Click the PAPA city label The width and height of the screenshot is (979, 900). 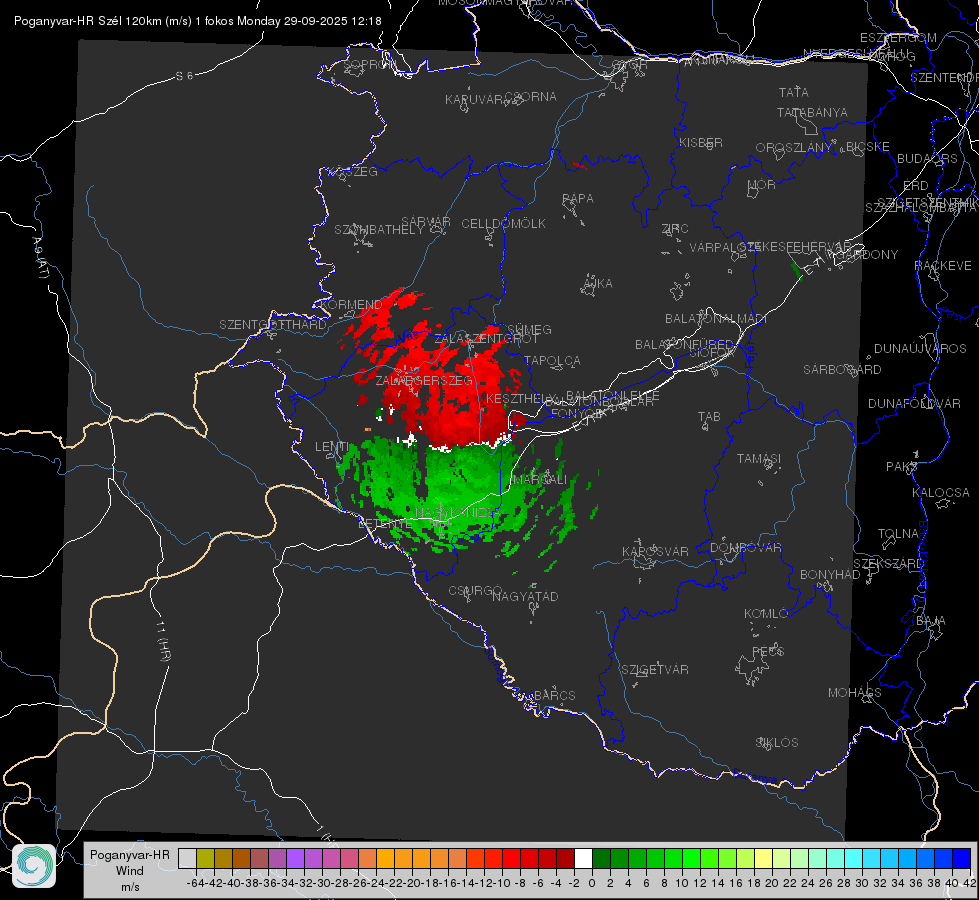[x=578, y=199]
